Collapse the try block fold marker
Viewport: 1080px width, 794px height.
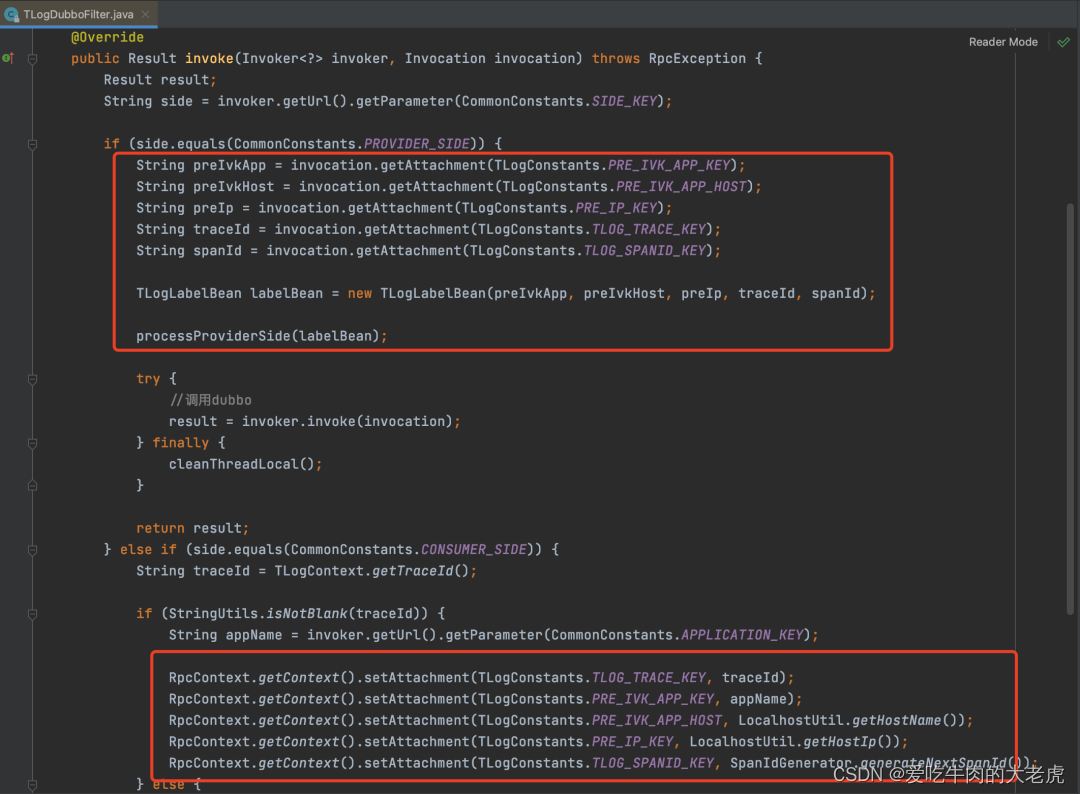click(32, 379)
